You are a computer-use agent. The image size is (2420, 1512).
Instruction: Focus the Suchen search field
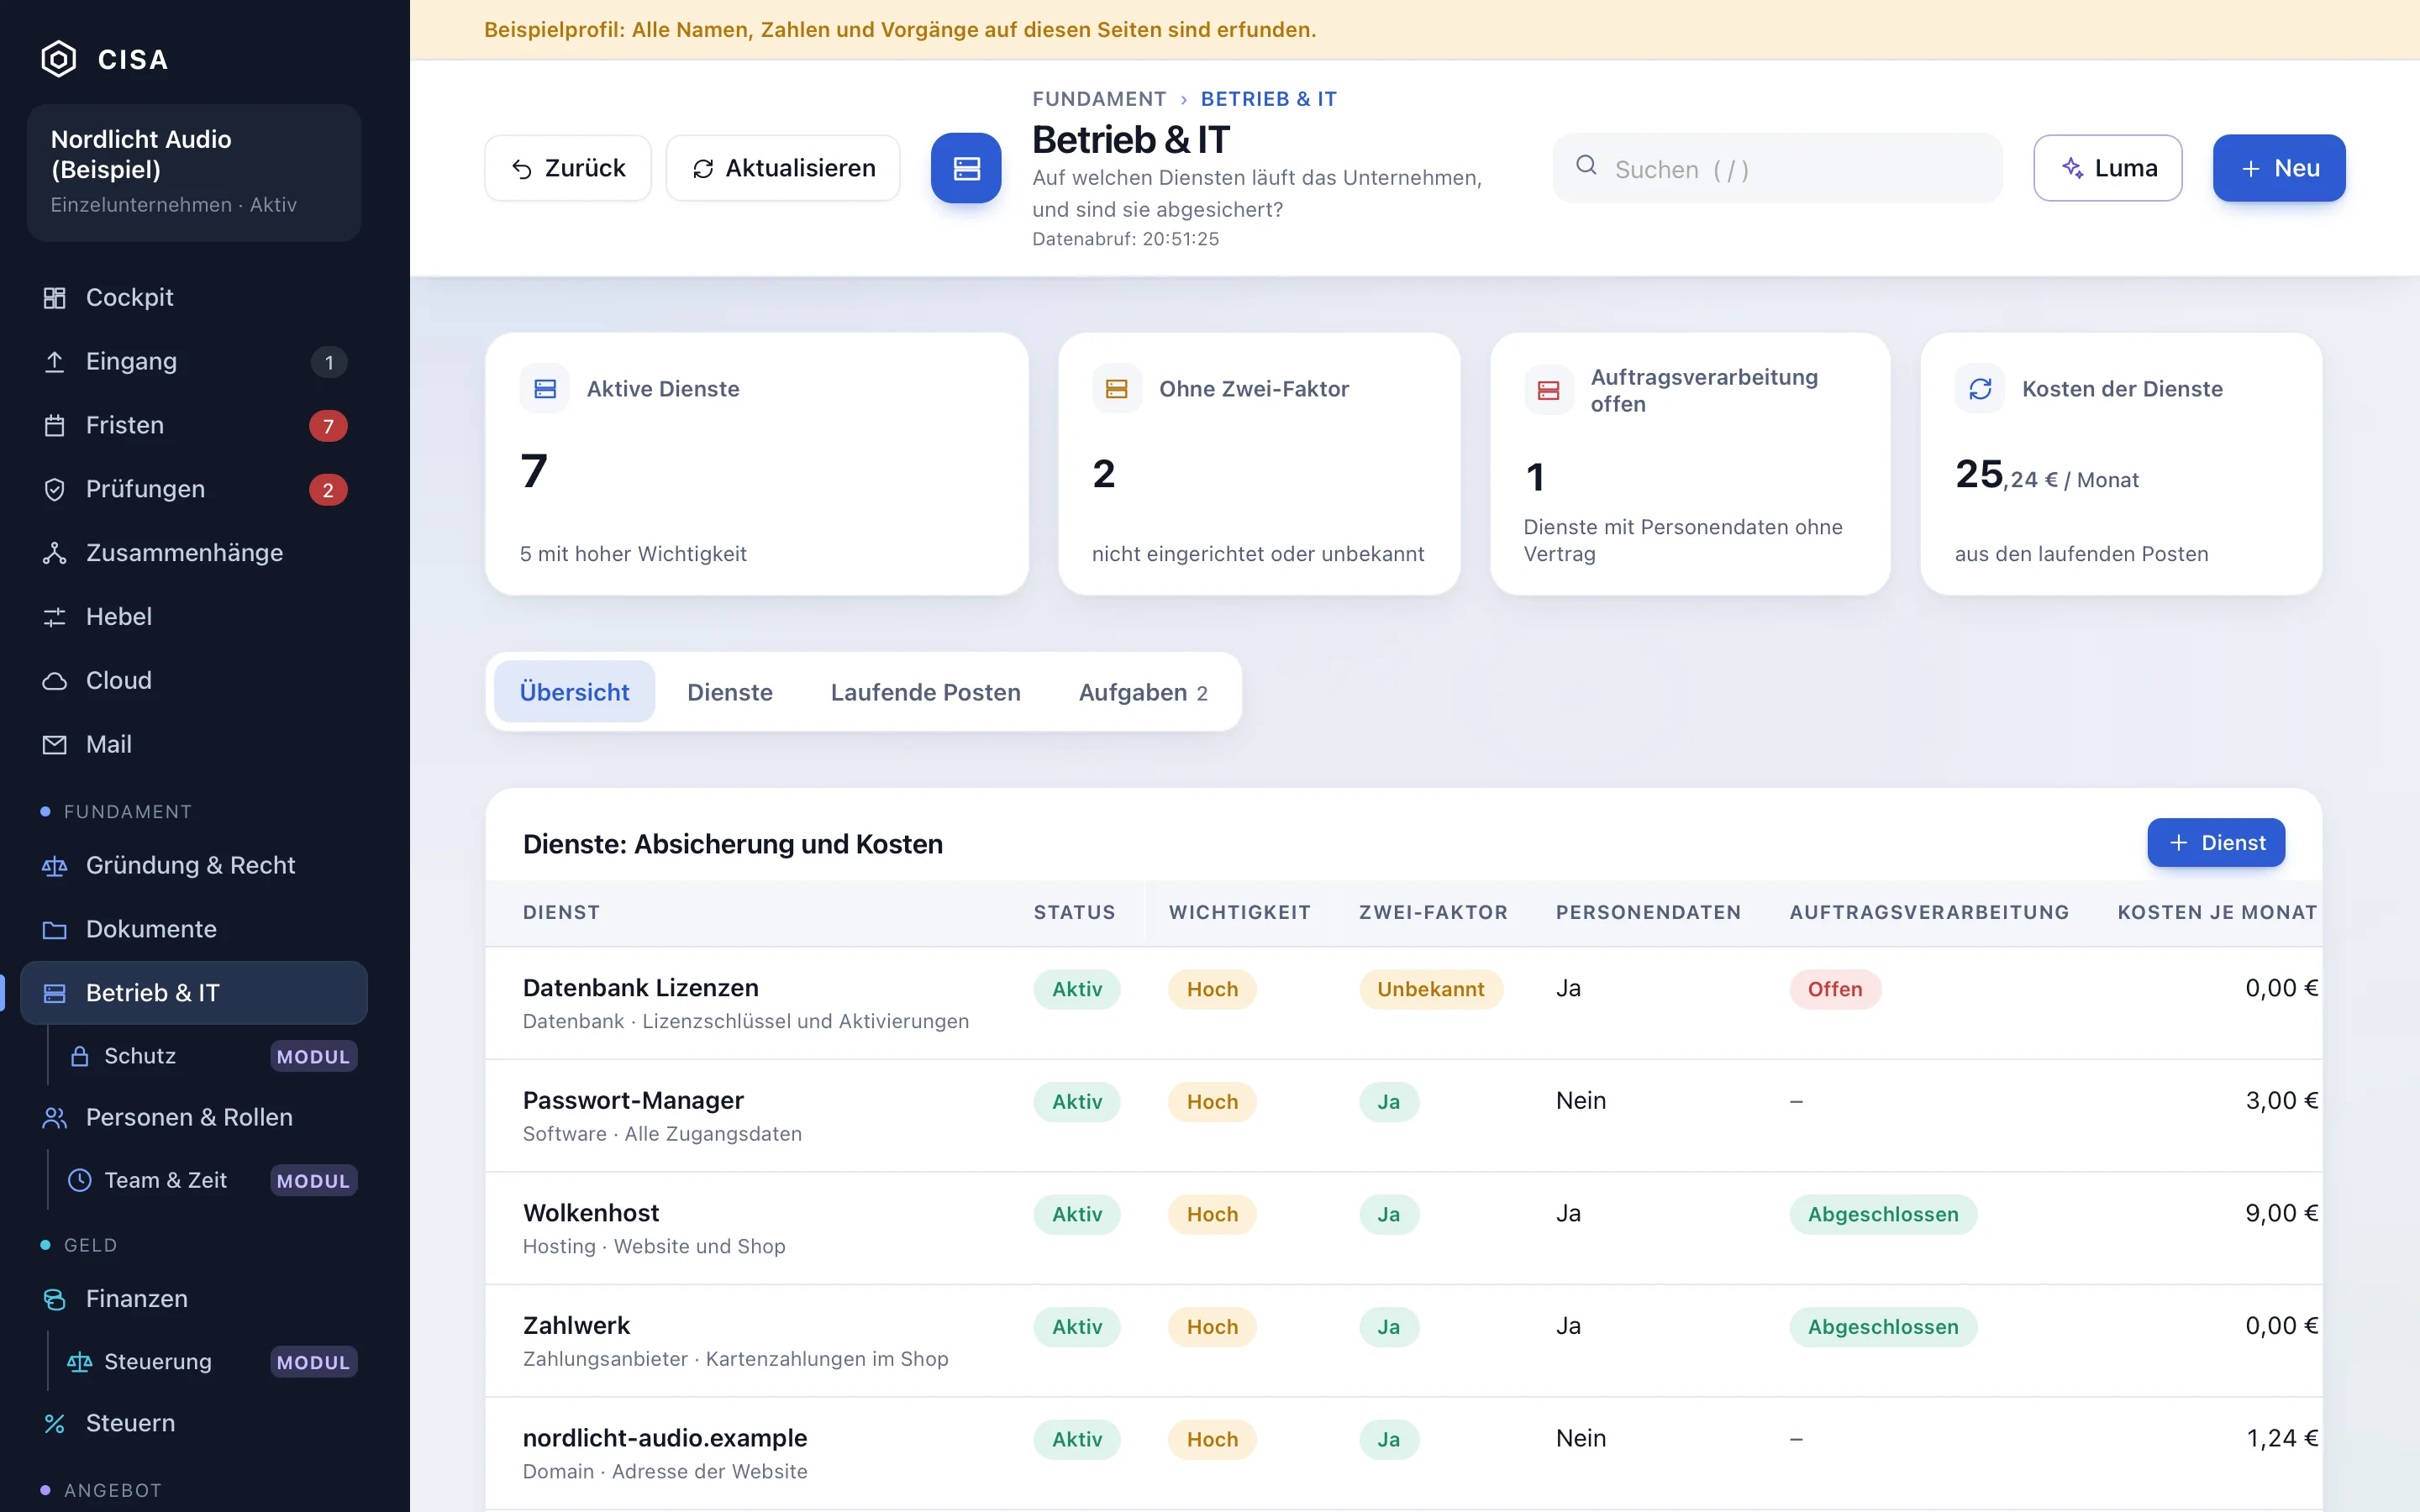[1777, 168]
